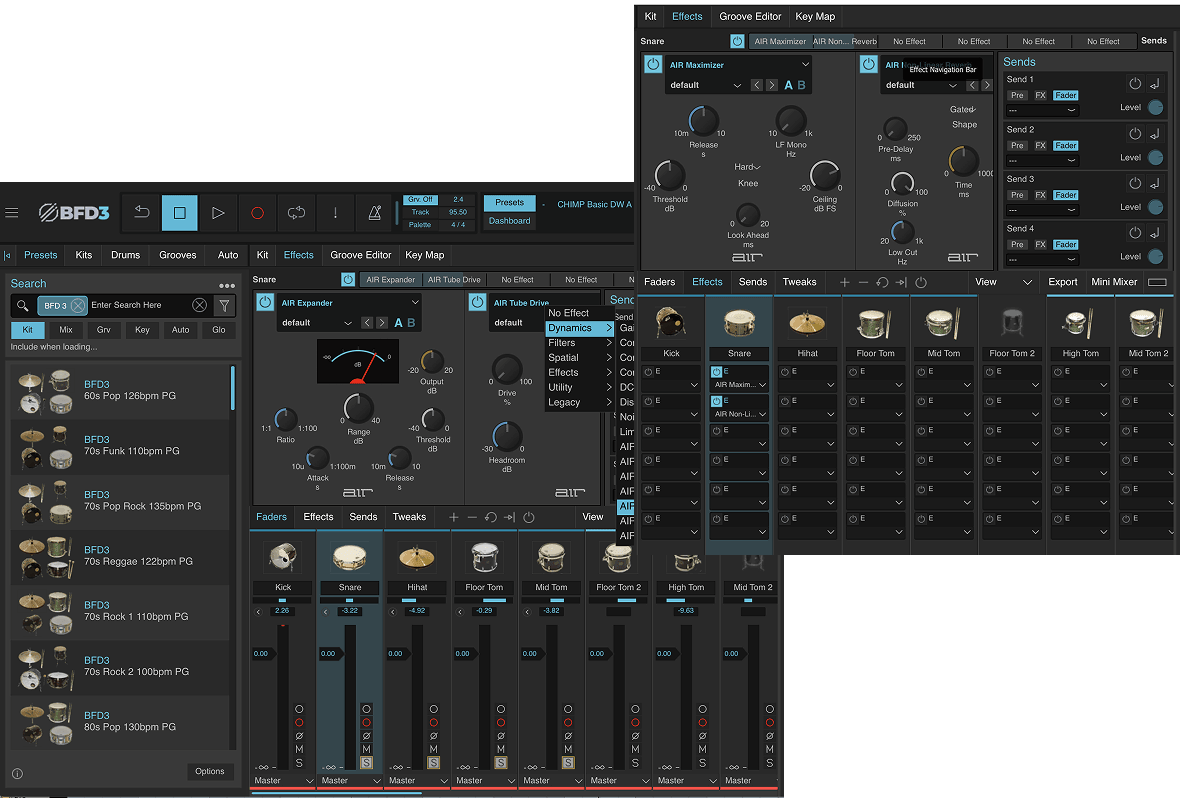This screenshot has height=800, width=1180.
Task: Open the Grooves browser tab
Action: pos(177,255)
